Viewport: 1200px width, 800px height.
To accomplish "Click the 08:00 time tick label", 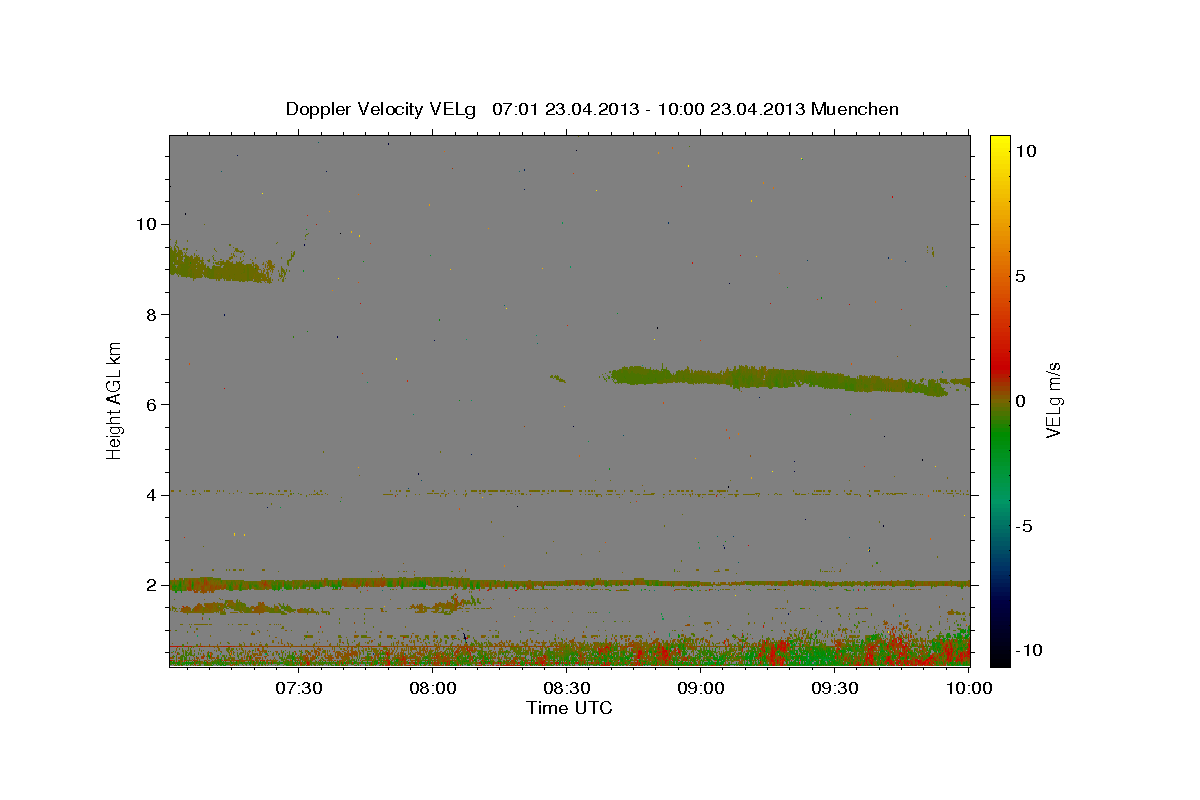I will tap(433, 688).
